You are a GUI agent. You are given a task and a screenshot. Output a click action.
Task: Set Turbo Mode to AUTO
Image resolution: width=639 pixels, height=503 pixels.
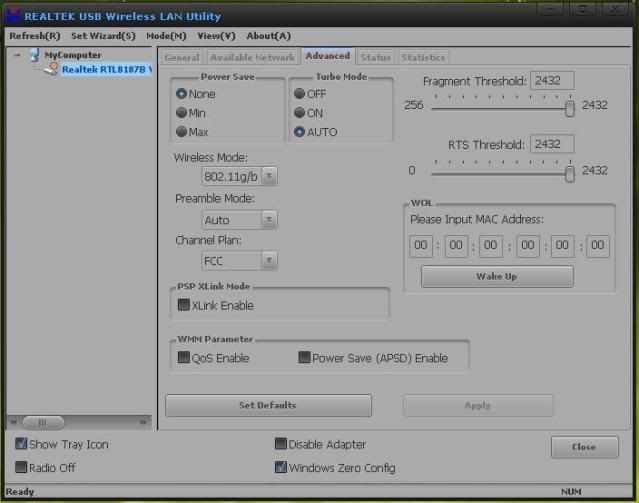point(300,132)
